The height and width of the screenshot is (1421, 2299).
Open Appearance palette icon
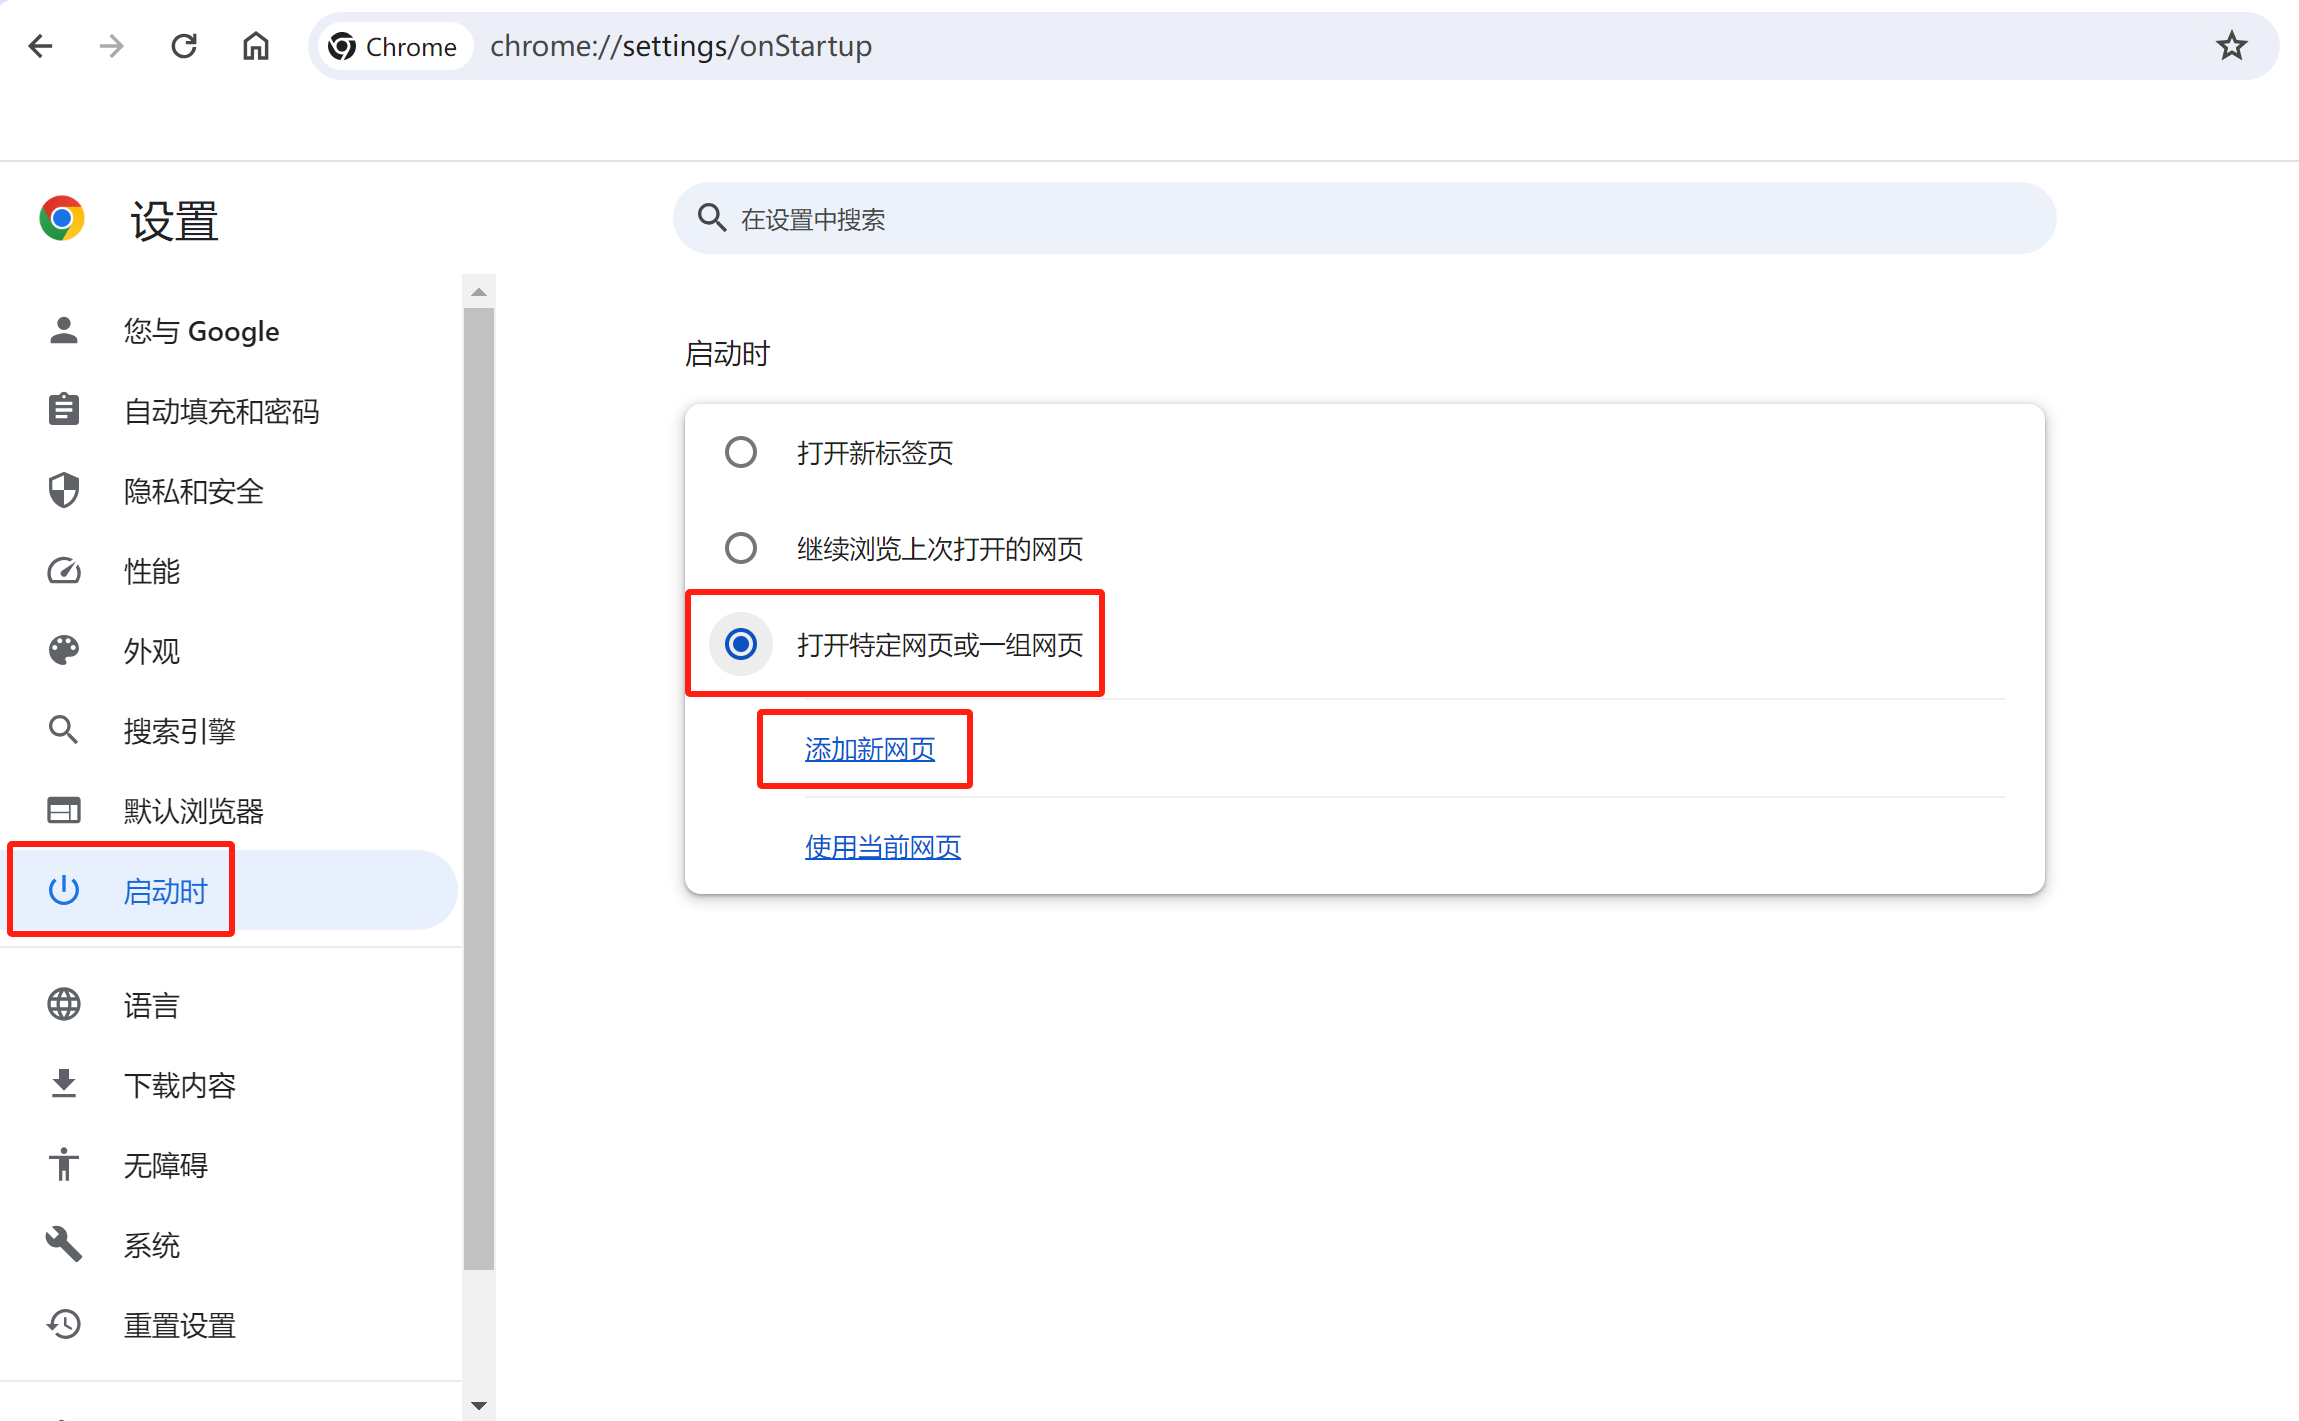tap(64, 651)
